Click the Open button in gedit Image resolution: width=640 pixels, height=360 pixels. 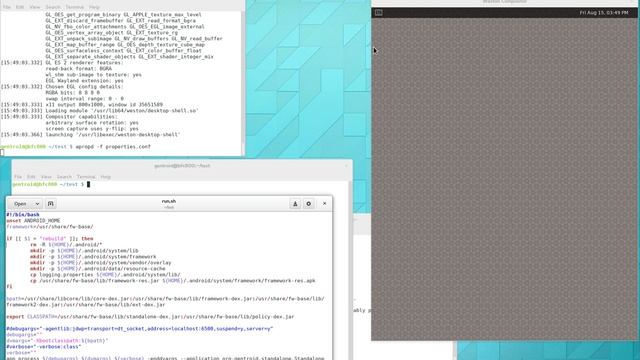[x=20, y=204]
